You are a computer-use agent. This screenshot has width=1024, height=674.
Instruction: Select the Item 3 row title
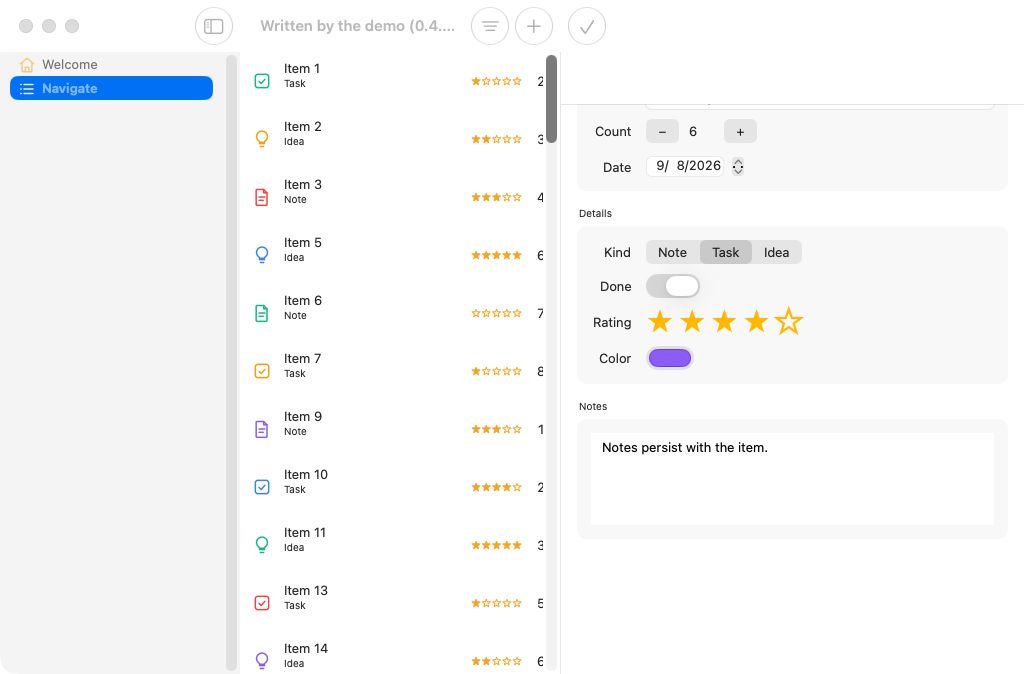[x=302, y=185]
